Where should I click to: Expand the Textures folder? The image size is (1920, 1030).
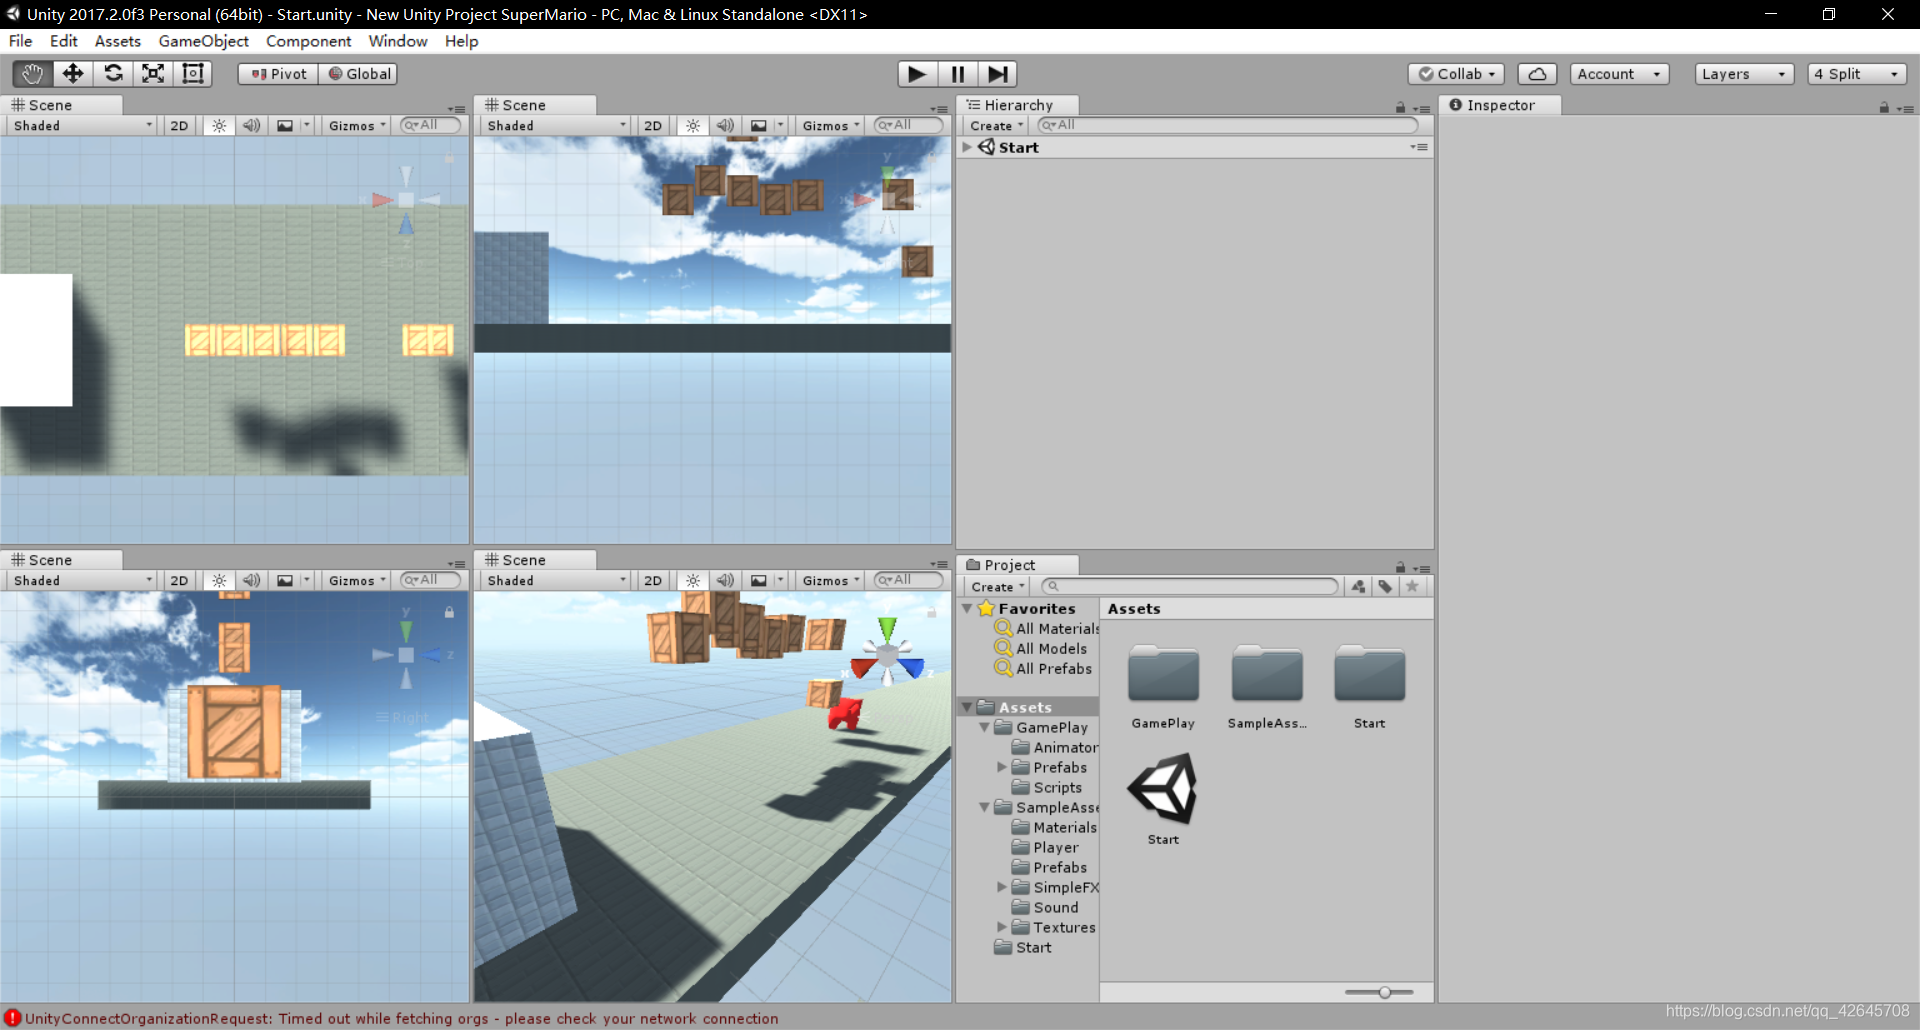point(1002,927)
